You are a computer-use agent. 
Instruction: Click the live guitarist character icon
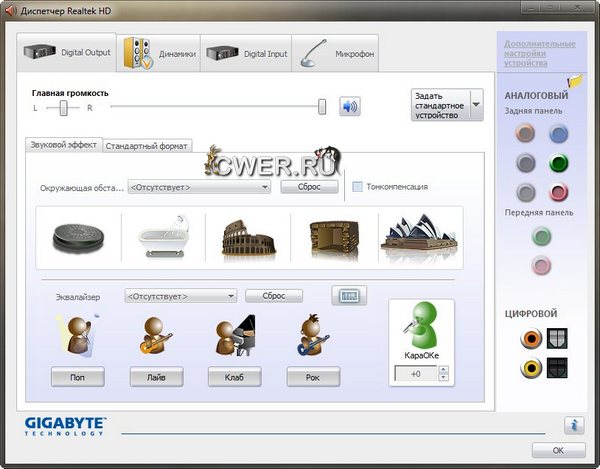coord(156,335)
